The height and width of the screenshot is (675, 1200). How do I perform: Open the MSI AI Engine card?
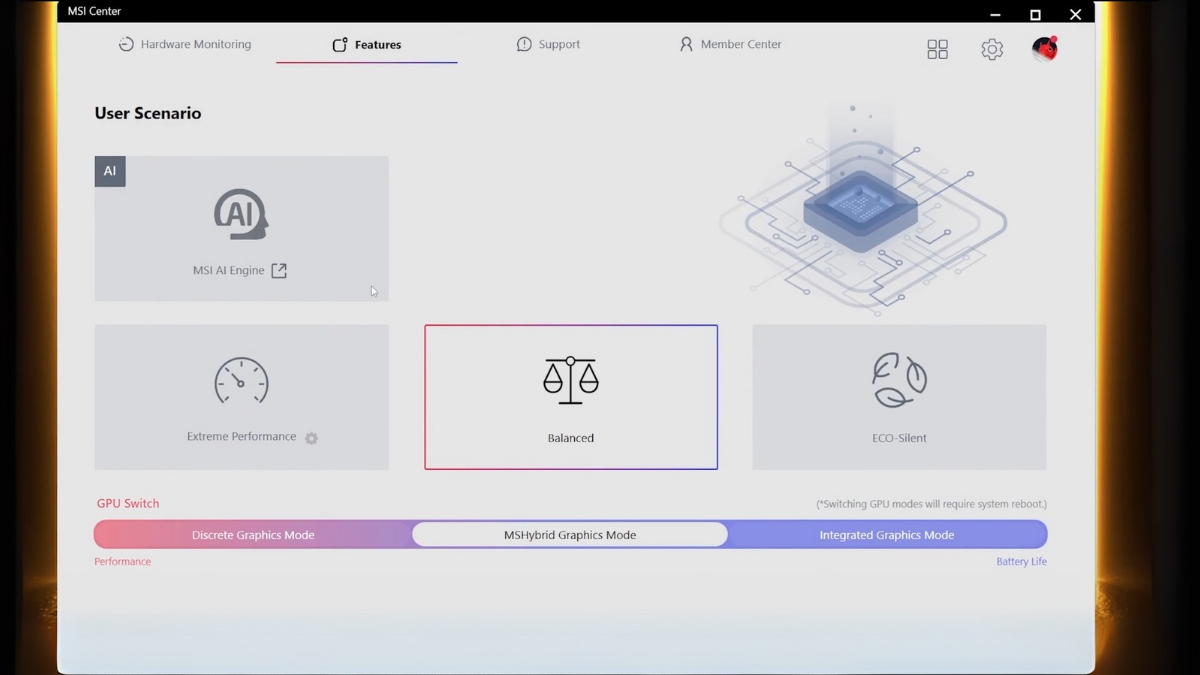241,228
